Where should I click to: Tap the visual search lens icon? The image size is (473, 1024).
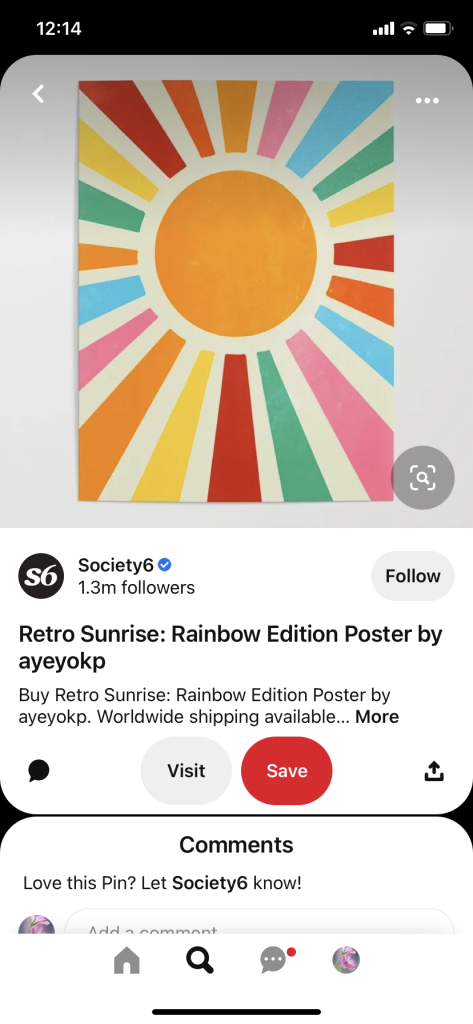pos(423,478)
